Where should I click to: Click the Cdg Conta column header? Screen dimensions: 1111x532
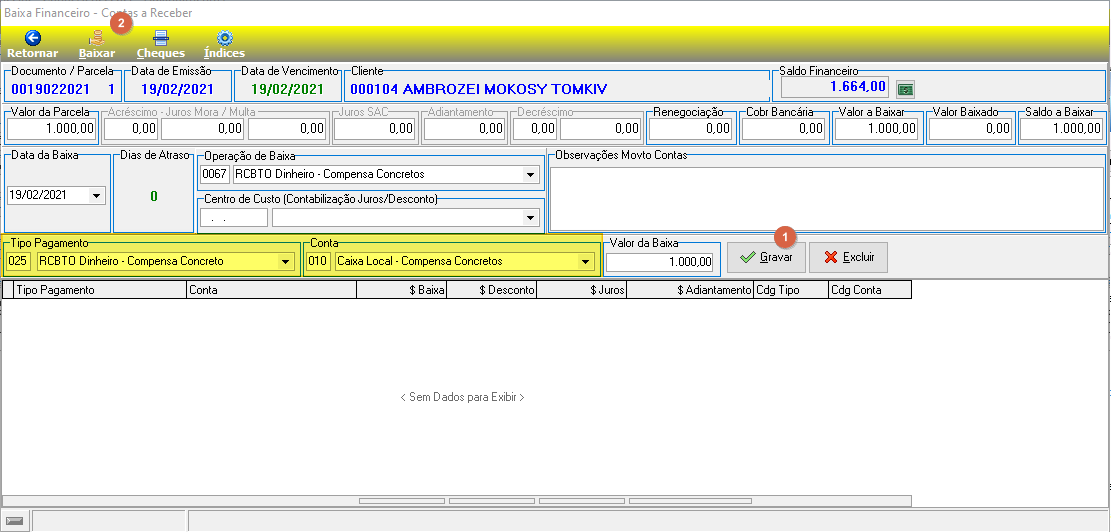870,290
